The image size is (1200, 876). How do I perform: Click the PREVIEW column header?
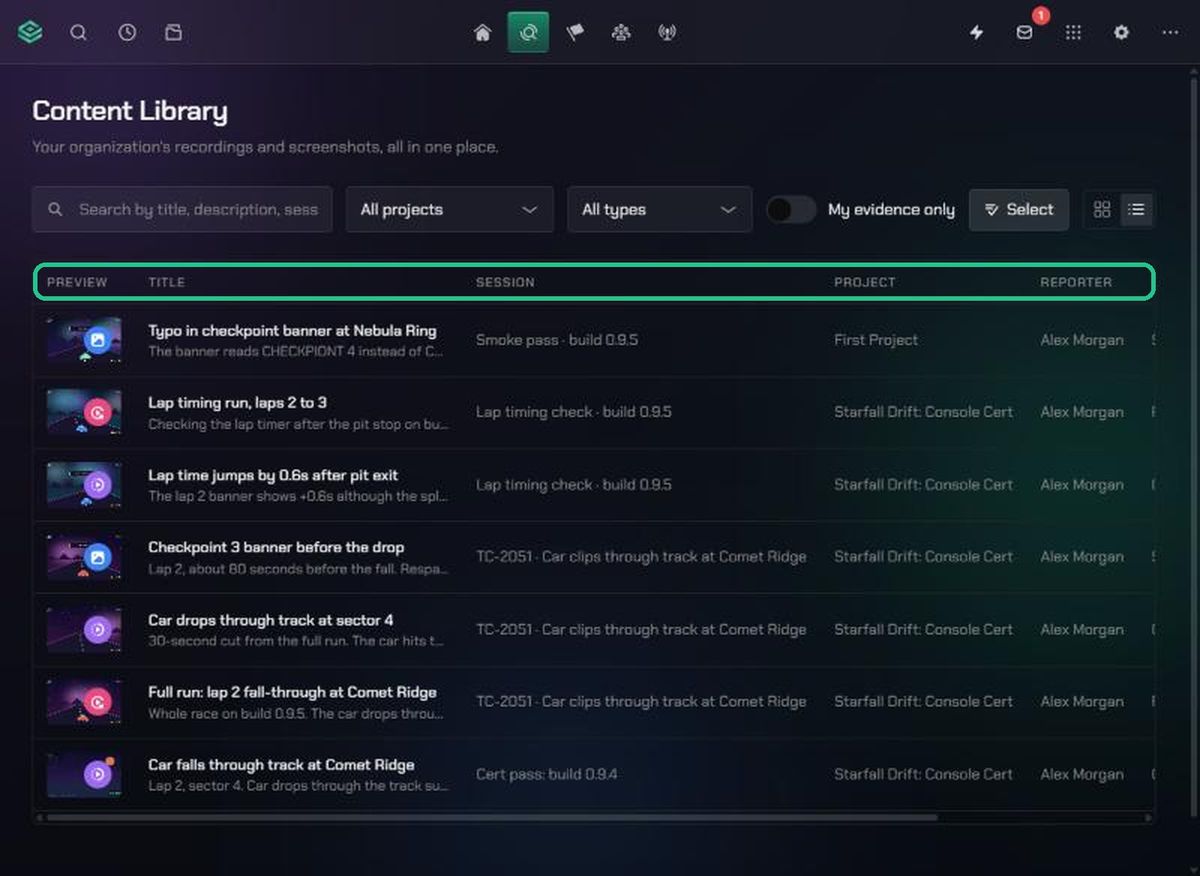[77, 282]
